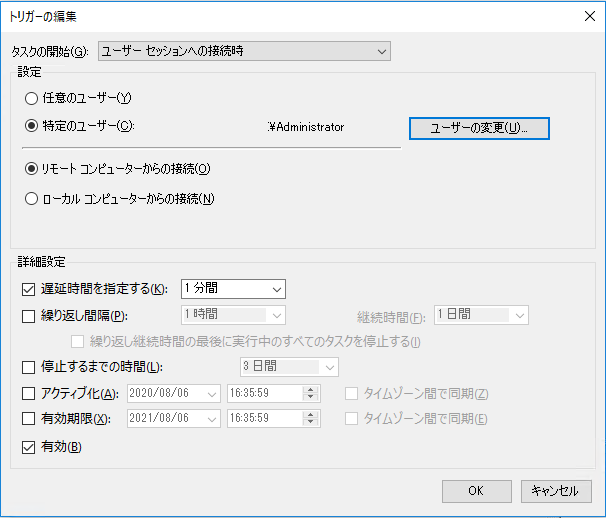Enable the 停止するまでの時間 checkbox
The image size is (606, 518).
(28, 367)
